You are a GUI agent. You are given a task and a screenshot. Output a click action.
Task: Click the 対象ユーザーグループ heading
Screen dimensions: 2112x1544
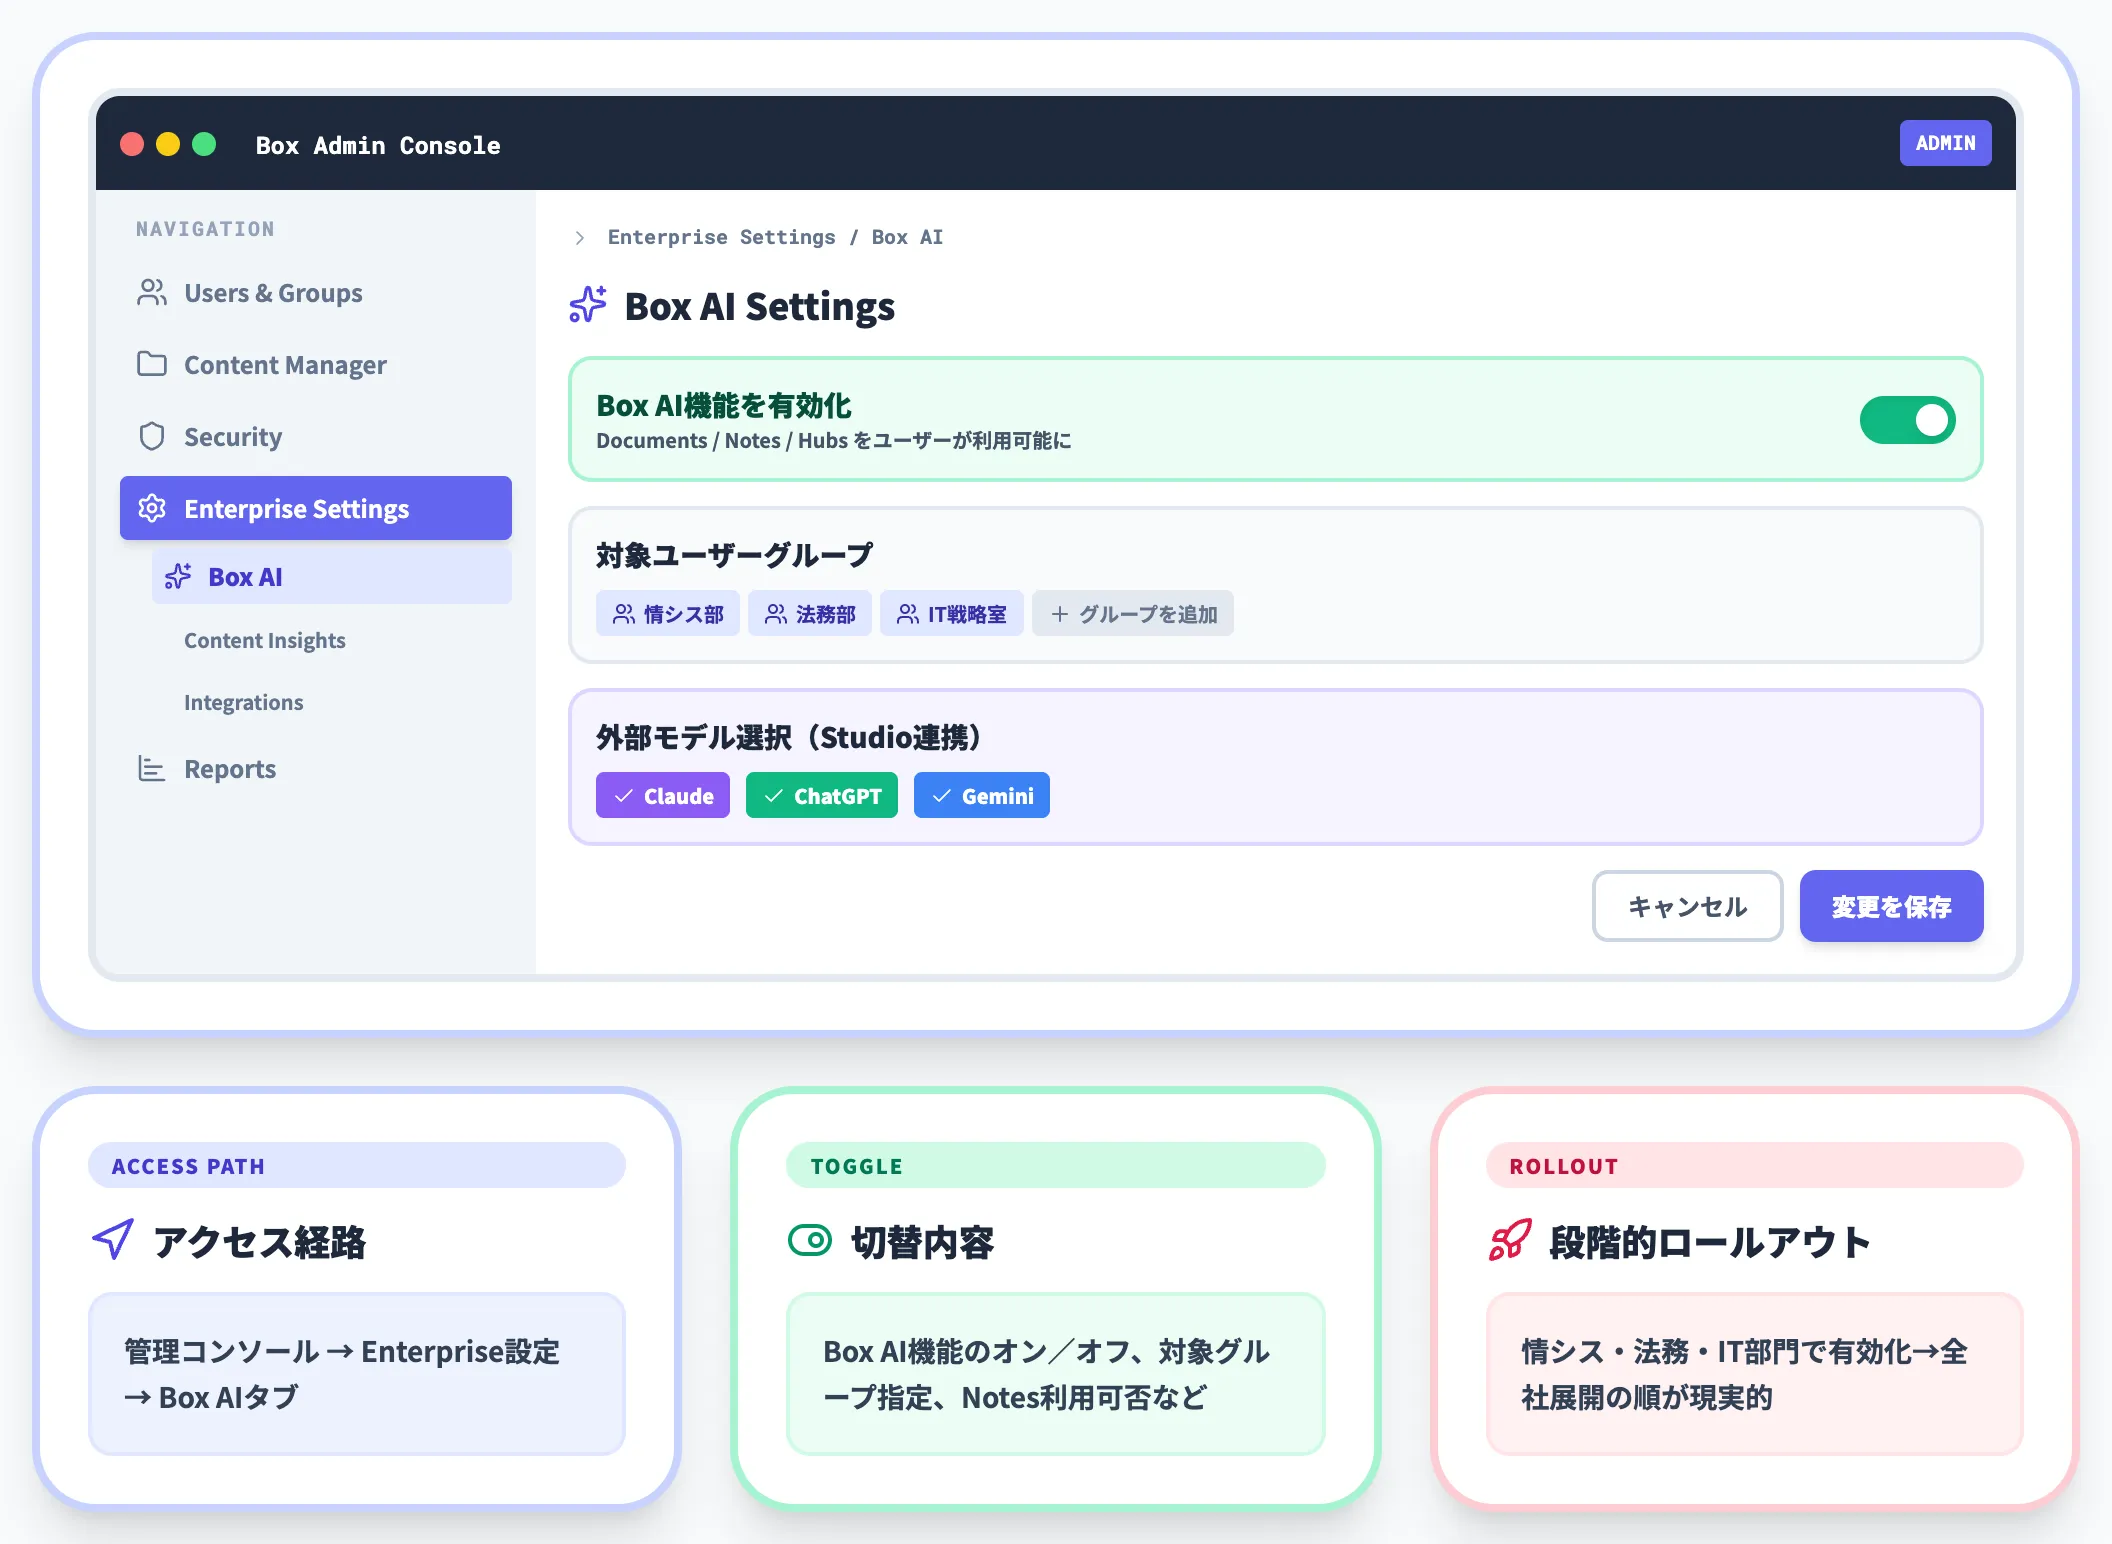[x=734, y=555]
